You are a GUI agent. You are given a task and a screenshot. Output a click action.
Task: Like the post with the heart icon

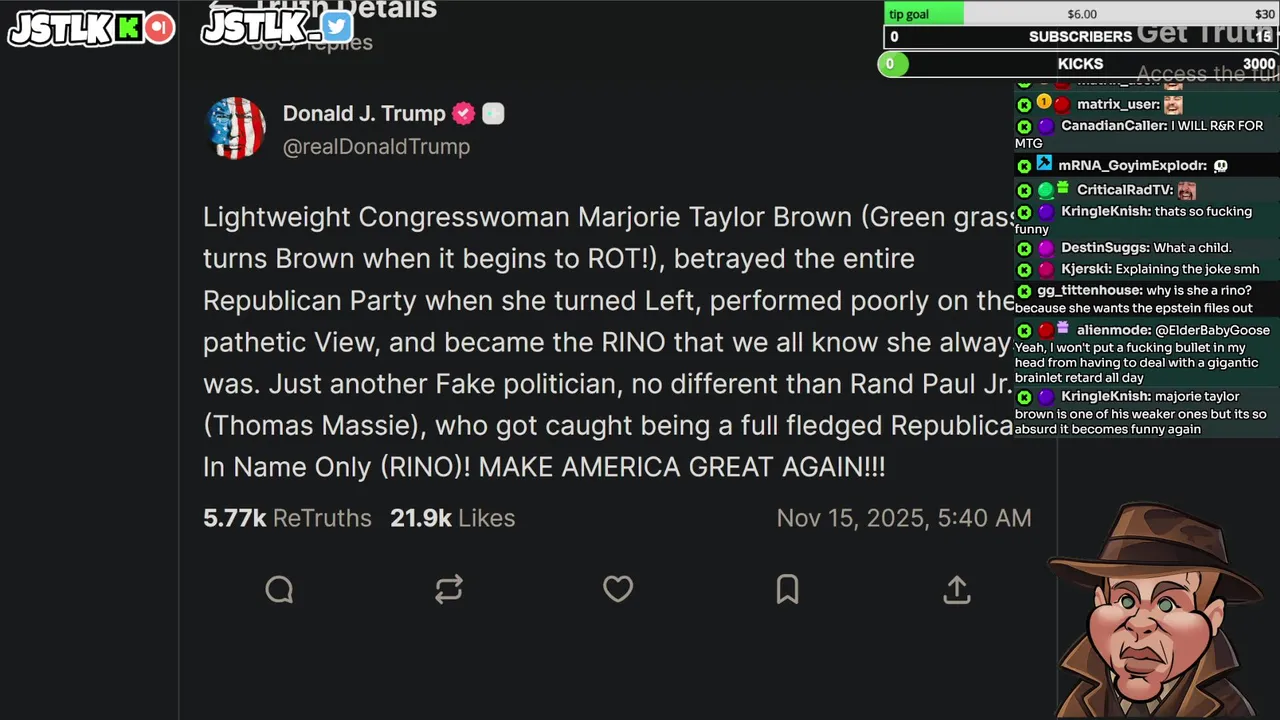pyautogui.click(x=618, y=589)
